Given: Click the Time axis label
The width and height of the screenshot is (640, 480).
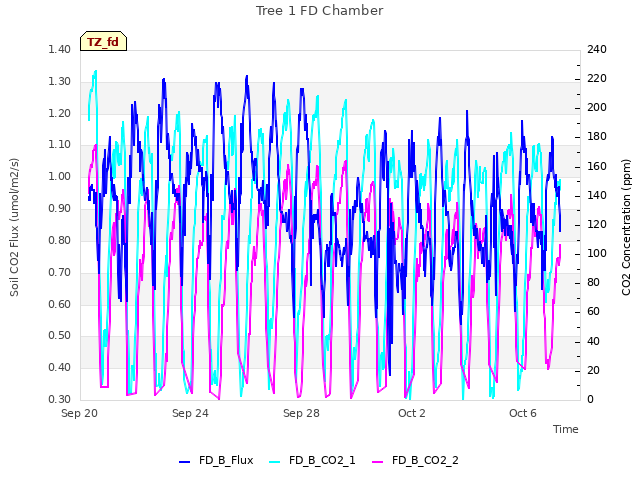Looking at the screenshot, I should (x=565, y=429).
